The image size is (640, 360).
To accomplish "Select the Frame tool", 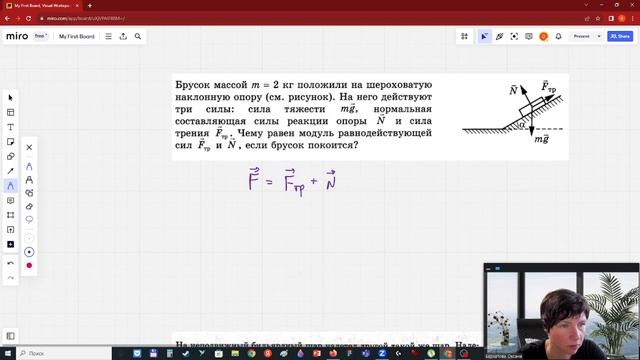I will tap(11, 215).
